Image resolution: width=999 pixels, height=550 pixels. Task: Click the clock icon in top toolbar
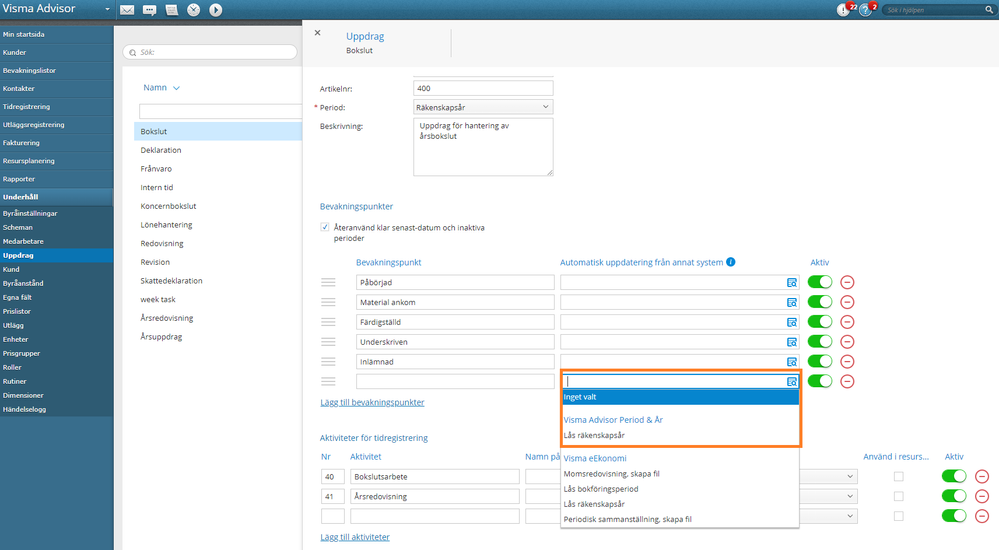click(194, 10)
